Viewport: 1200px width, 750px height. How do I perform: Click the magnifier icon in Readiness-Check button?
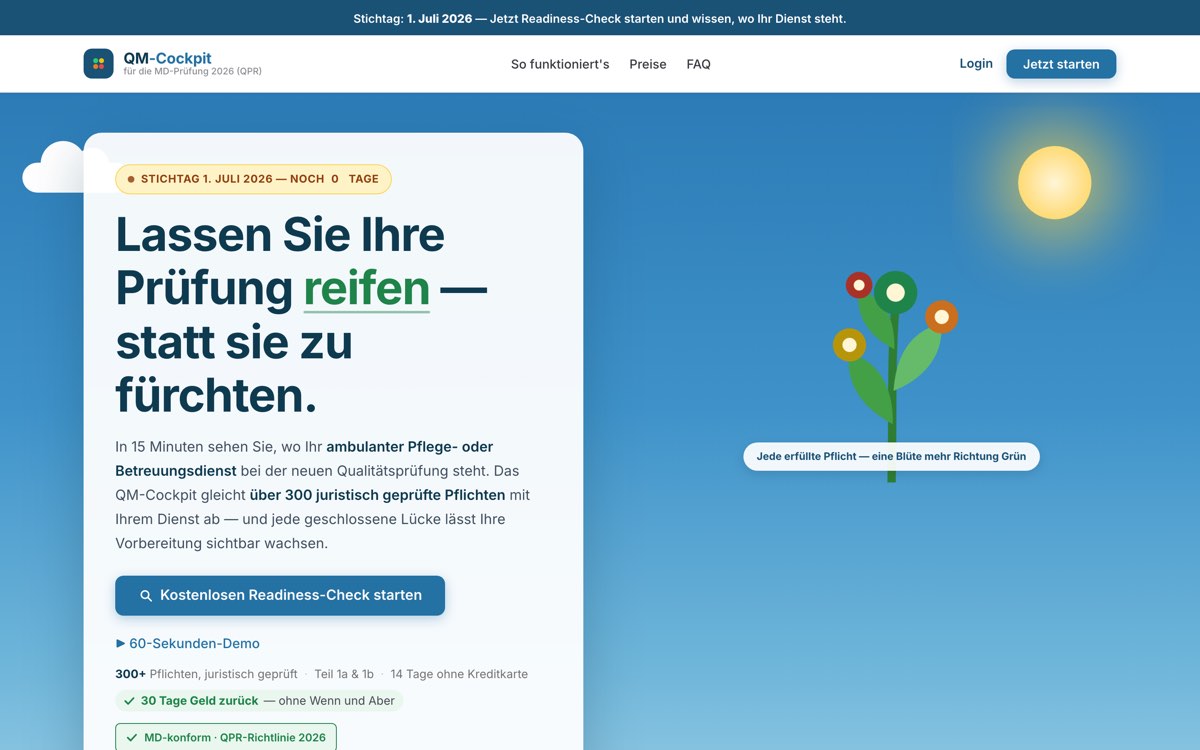[x=146, y=595]
